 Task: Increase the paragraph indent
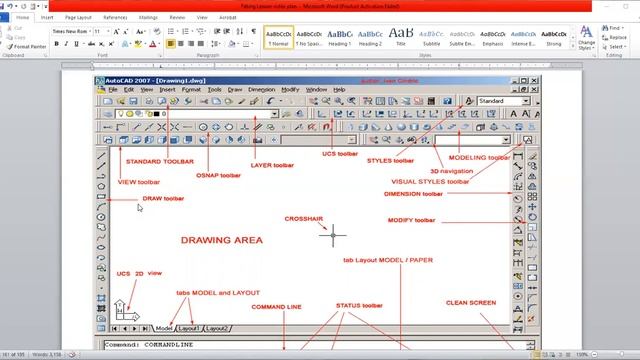(227, 31)
